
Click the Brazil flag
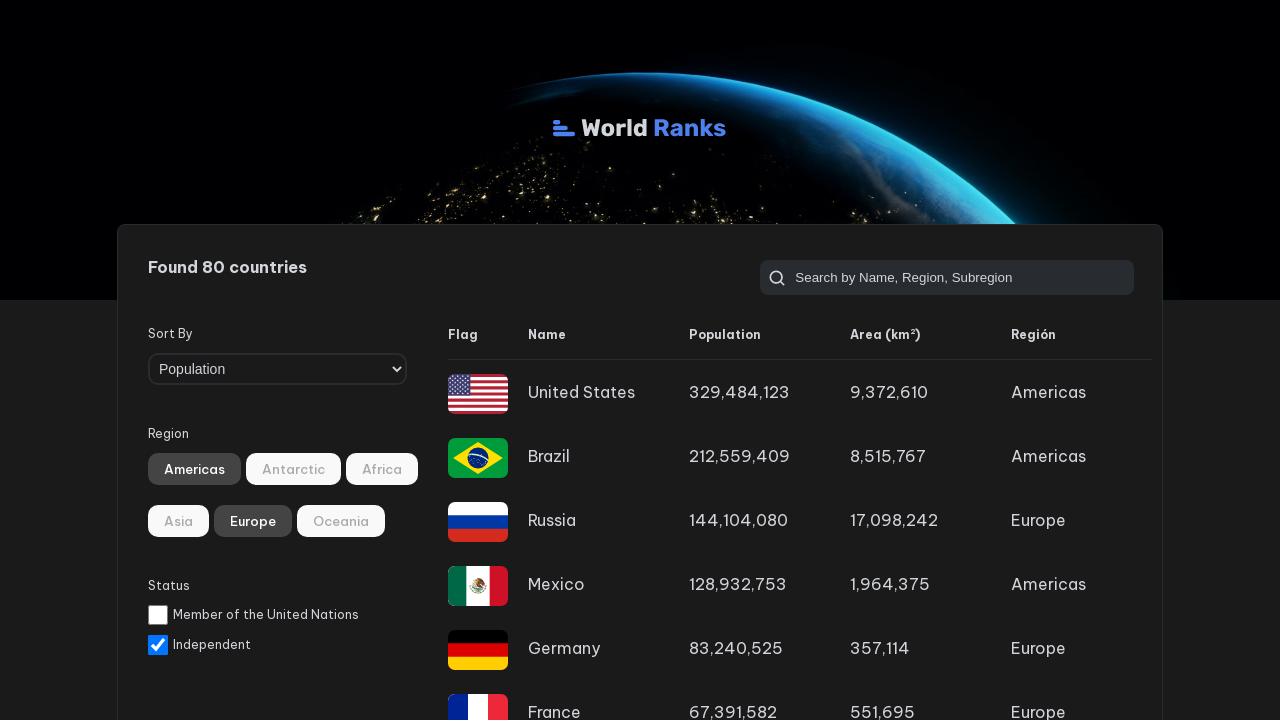pyautogui.click(x=478, y=457)
